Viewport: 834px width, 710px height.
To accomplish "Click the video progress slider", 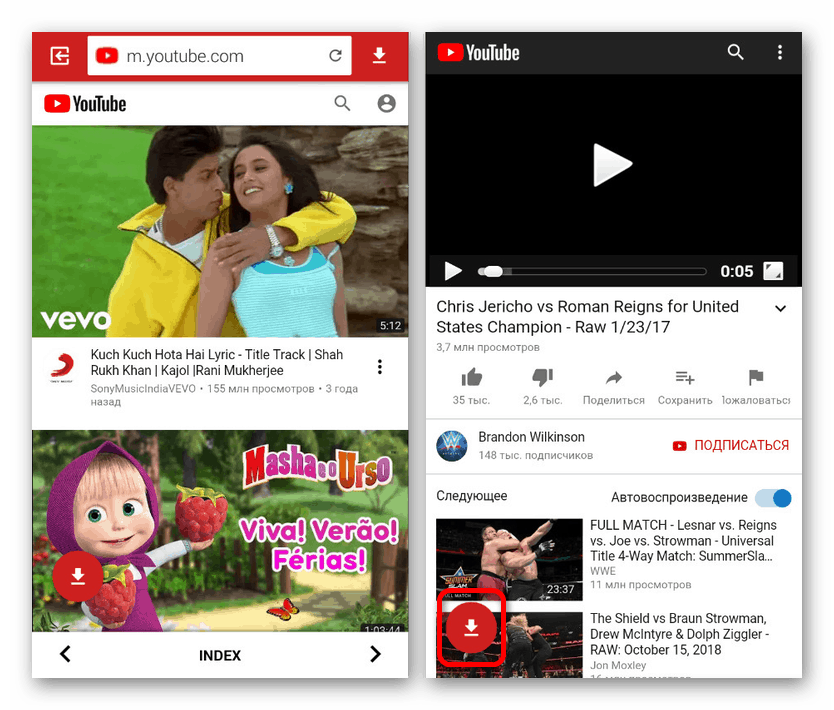I will point(592,272).
